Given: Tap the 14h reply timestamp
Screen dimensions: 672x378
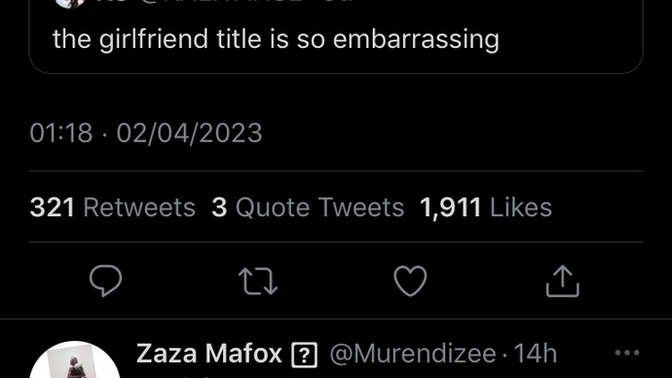Looking at the screenshot, I should pyautogui.click(x=535, y=354).
